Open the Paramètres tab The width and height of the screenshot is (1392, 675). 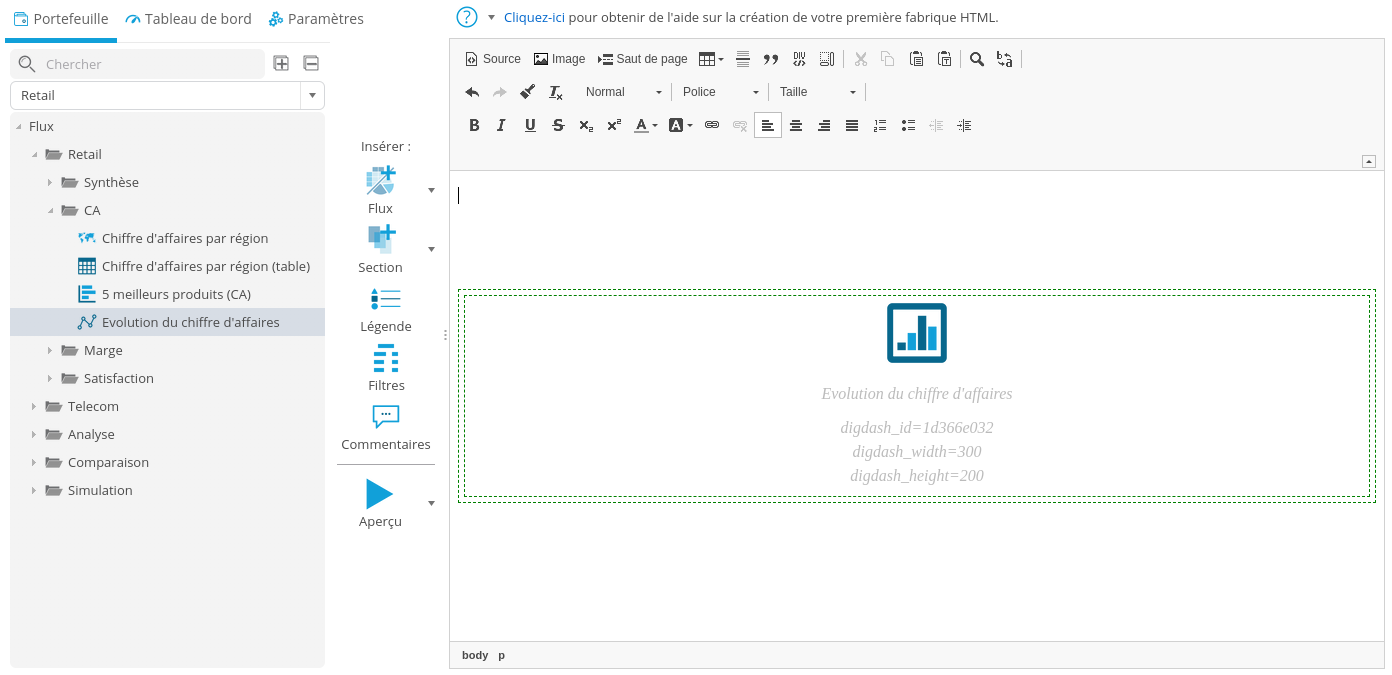click(316, 19)
